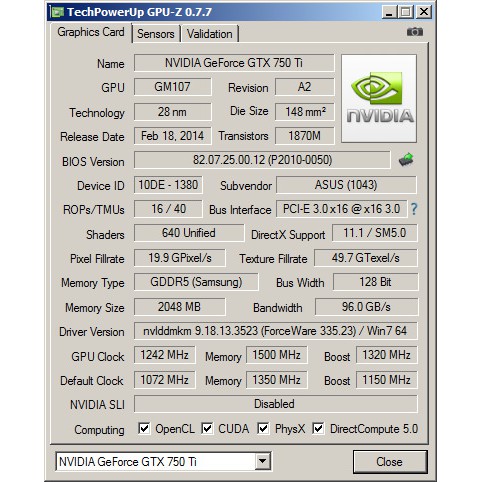
Task: Open the GPU selection dropdown arrow
Action: click(x=262, y=461)
